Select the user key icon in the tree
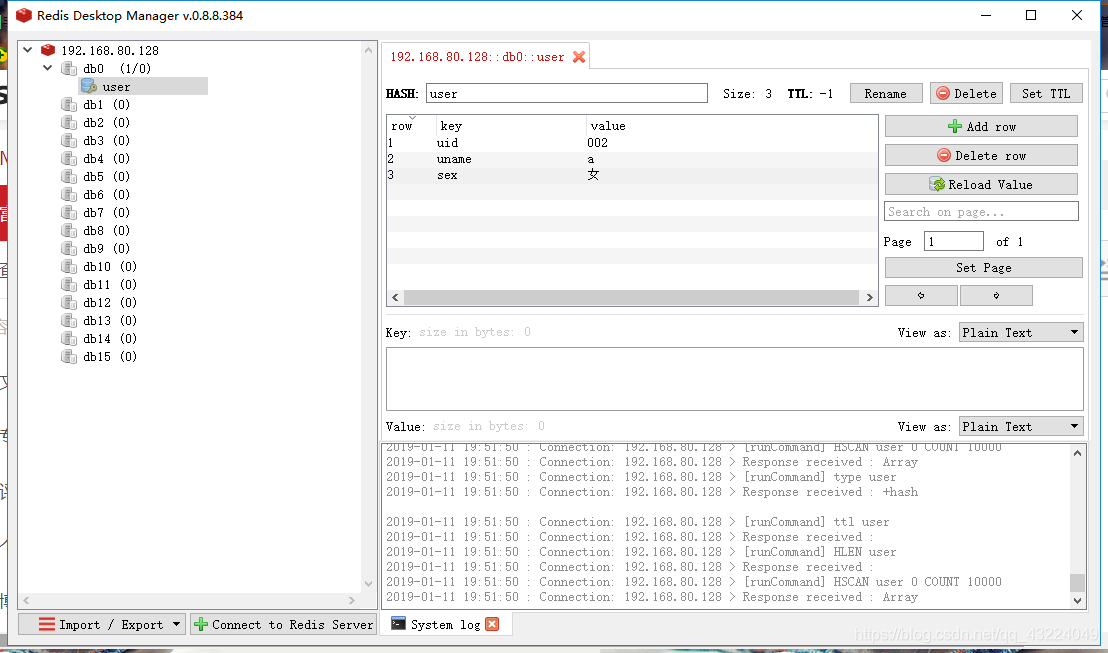 coord(88,86)
